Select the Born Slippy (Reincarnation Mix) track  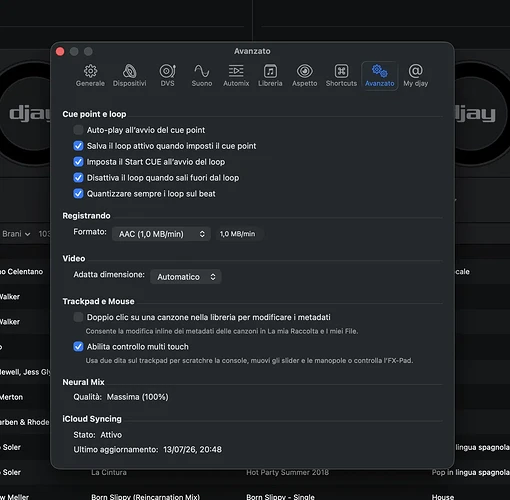[145, 497]
